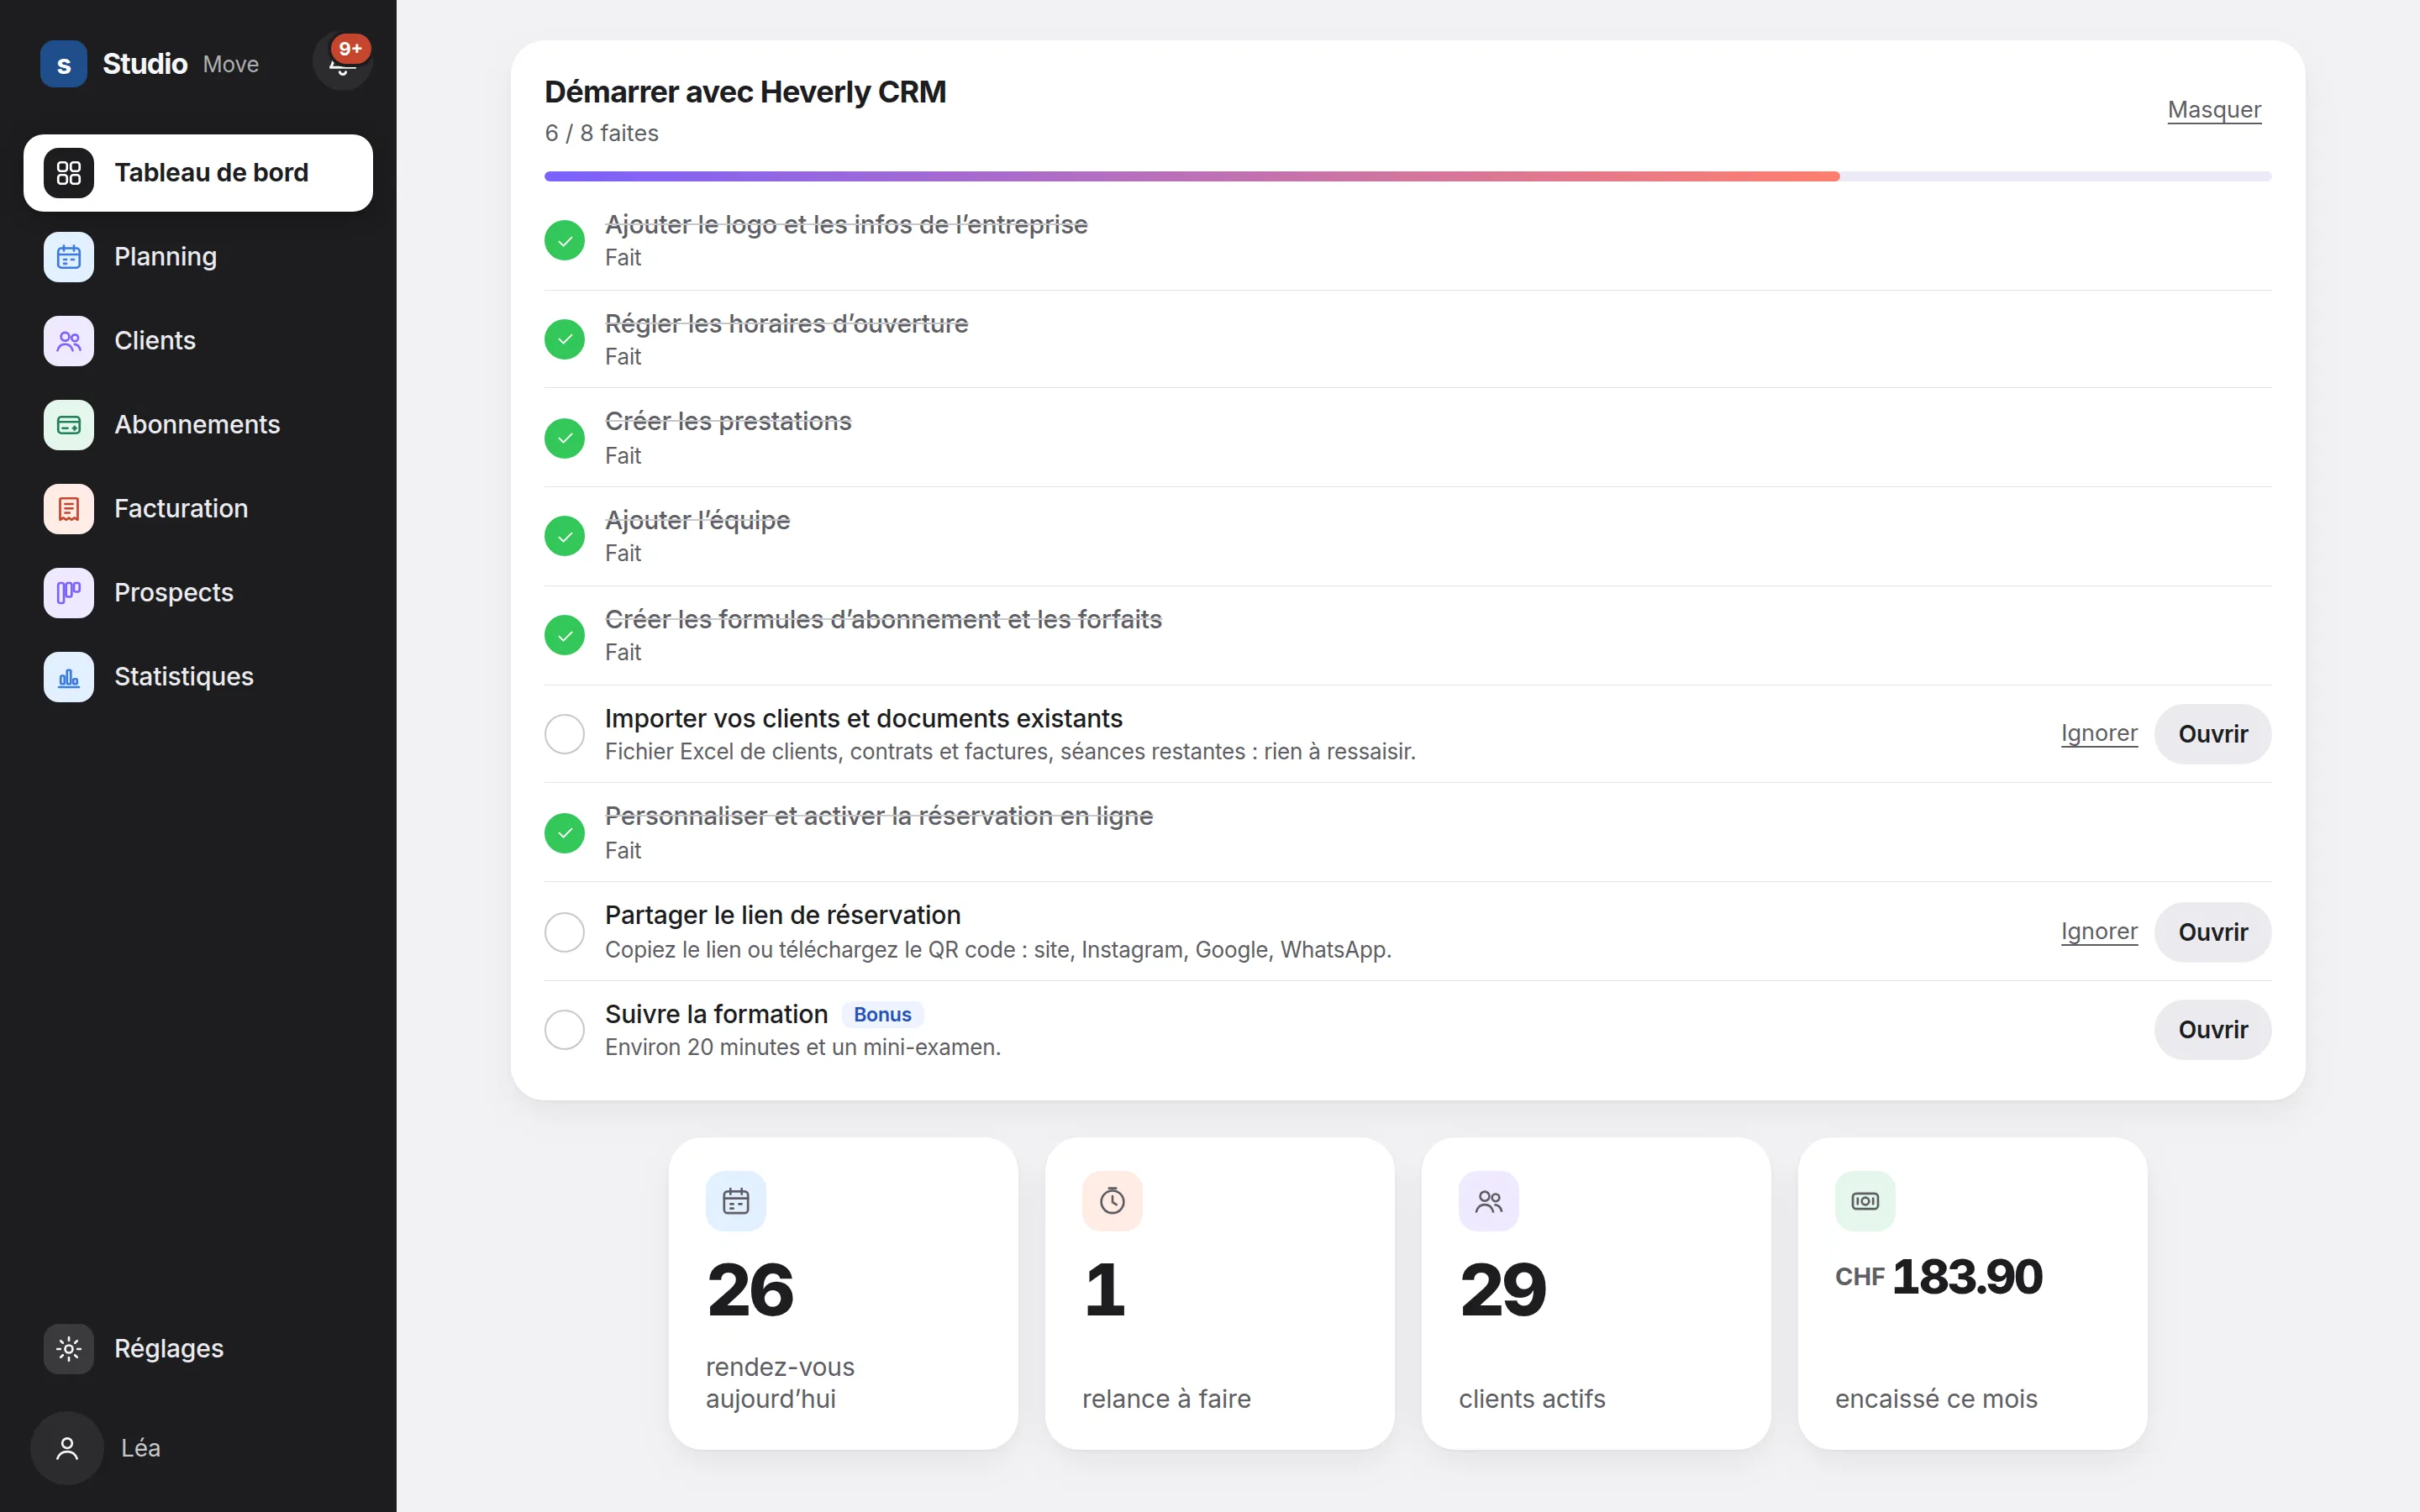Click the Bonus badge next to formation
The image size is (2420, 1512).
882,1015
